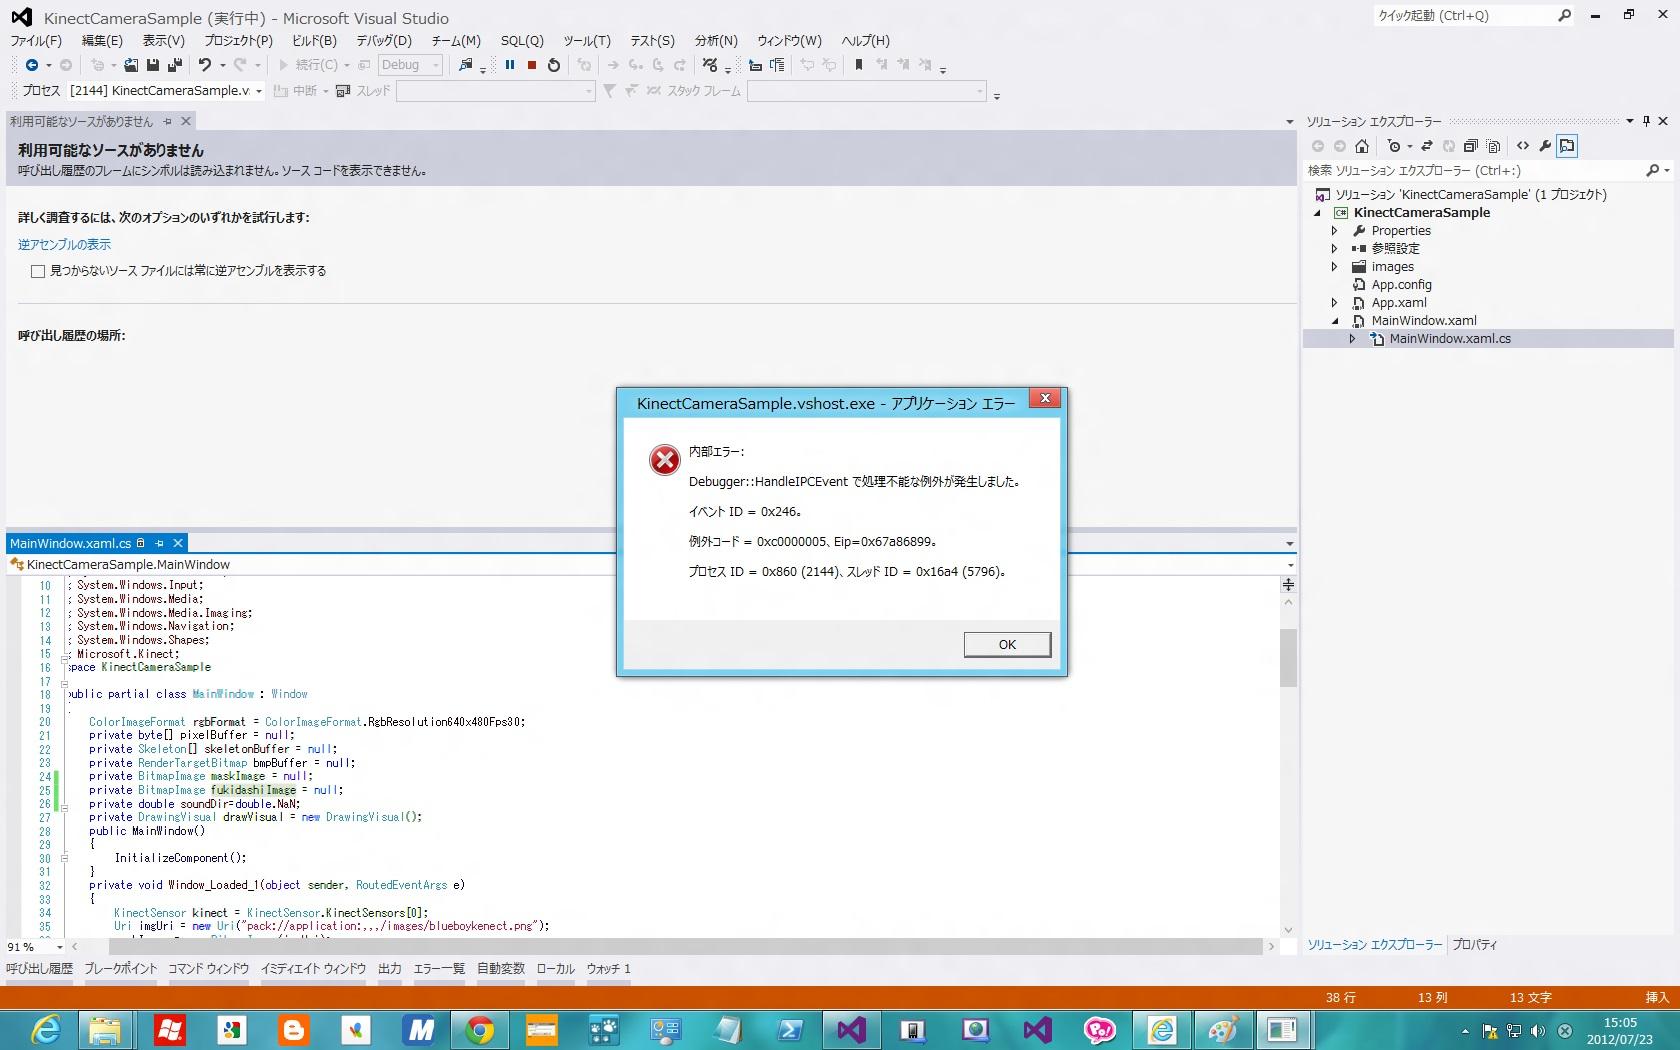Collapse the MainWindow.xaml tree node
Viewport: 1680px width, 1050px height.
point(1334,321)
